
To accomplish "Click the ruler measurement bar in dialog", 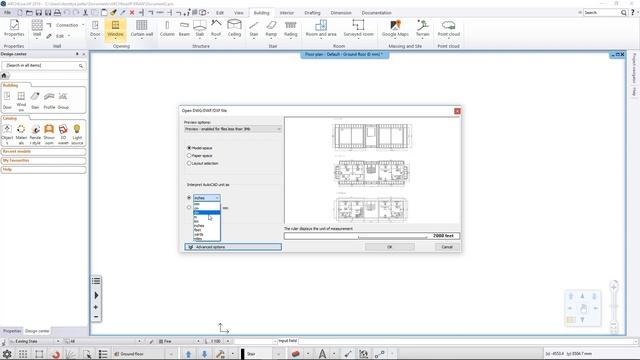I will point(372,236).
